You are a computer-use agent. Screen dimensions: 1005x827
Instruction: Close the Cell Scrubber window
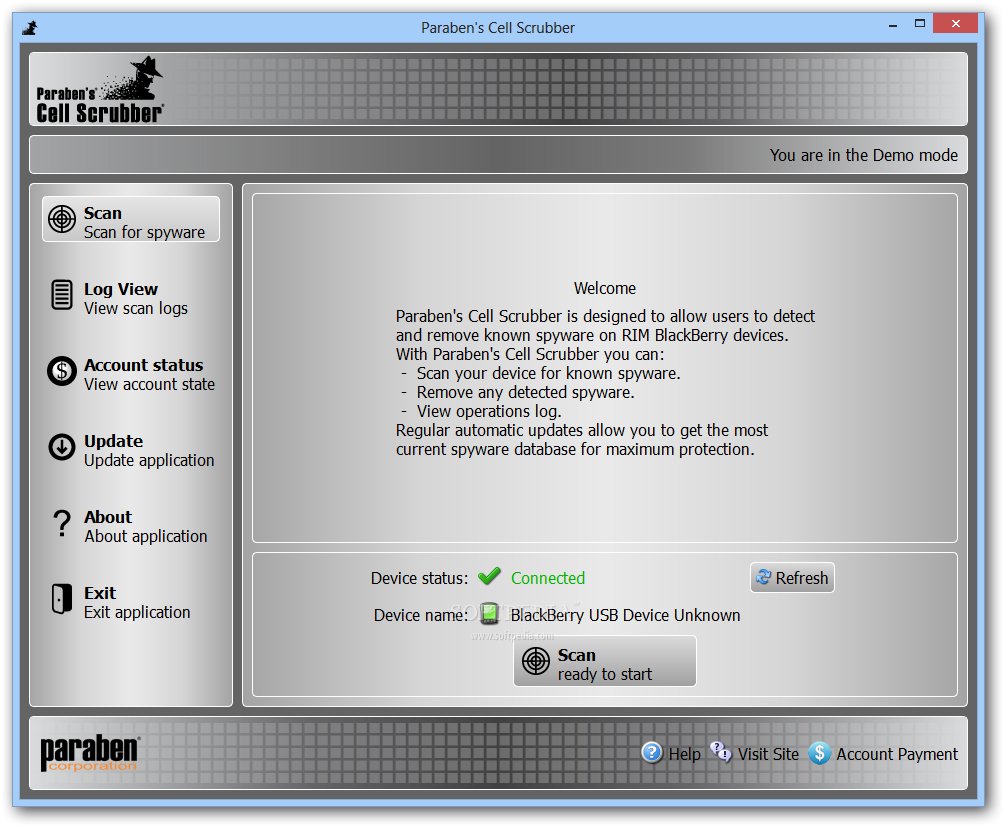tap(956, 24)
